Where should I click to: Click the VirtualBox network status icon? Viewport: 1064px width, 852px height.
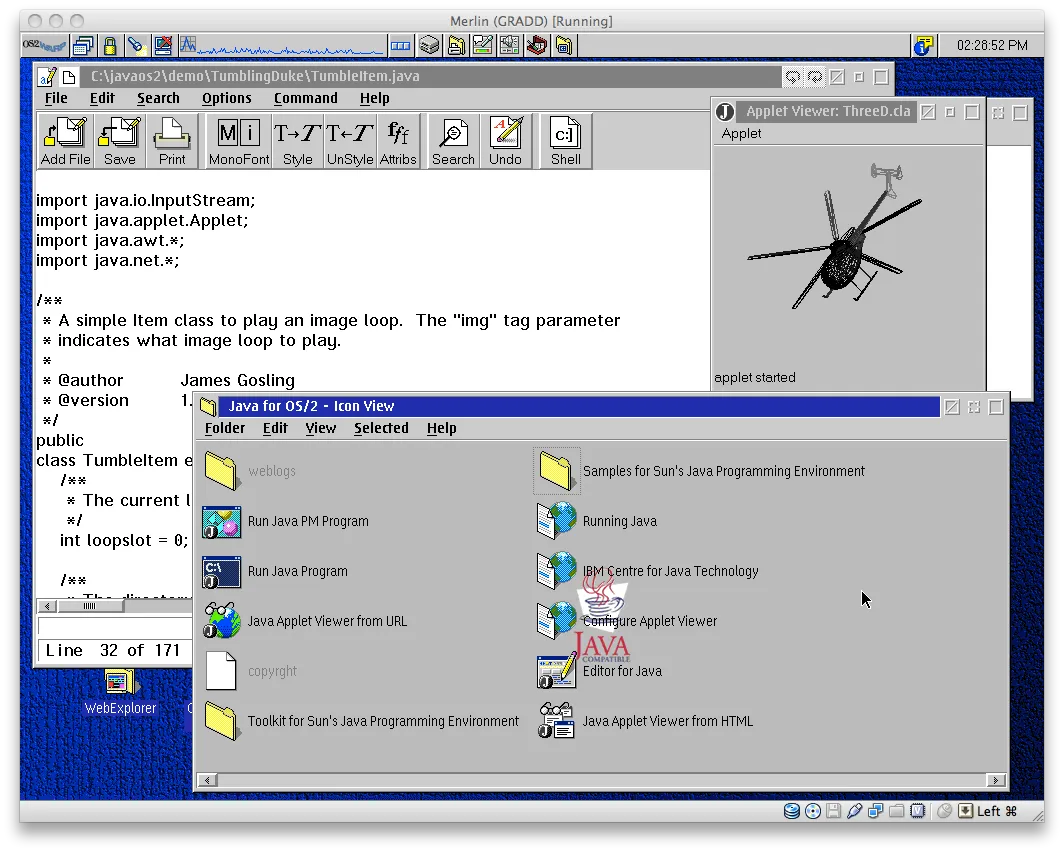(x=875, y=811)
